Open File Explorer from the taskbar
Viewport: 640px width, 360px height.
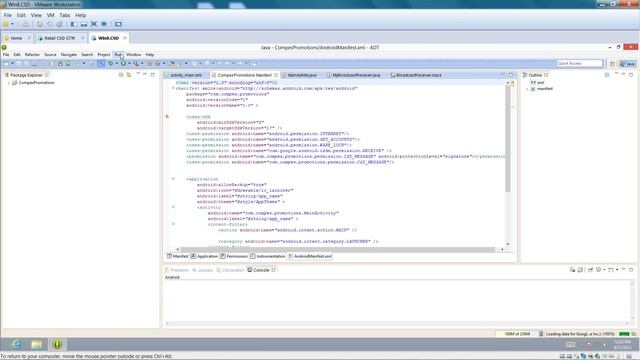tap(37, 344)
